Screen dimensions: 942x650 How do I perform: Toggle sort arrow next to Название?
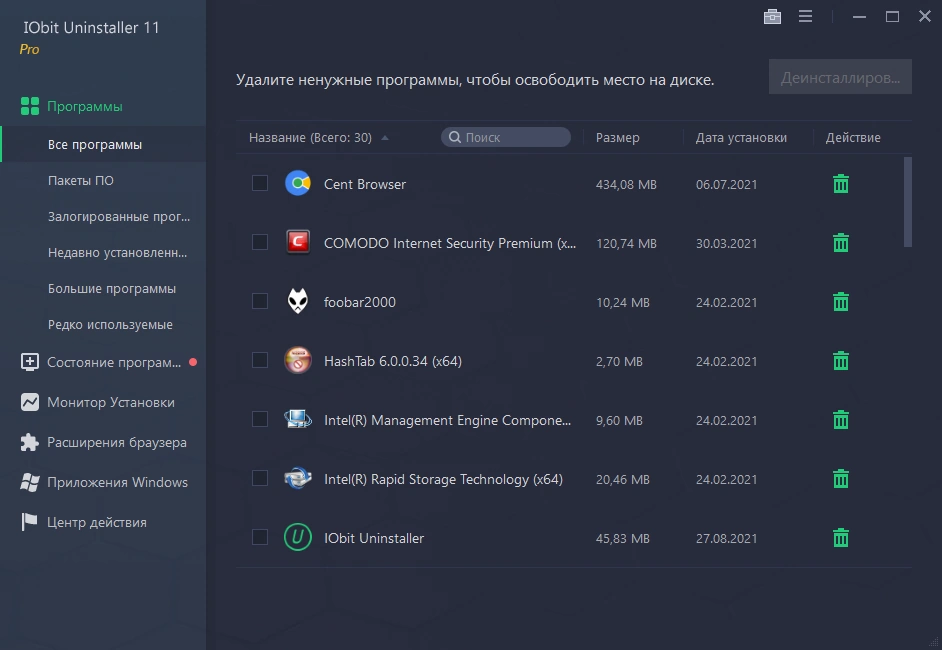tap(385, 138)
